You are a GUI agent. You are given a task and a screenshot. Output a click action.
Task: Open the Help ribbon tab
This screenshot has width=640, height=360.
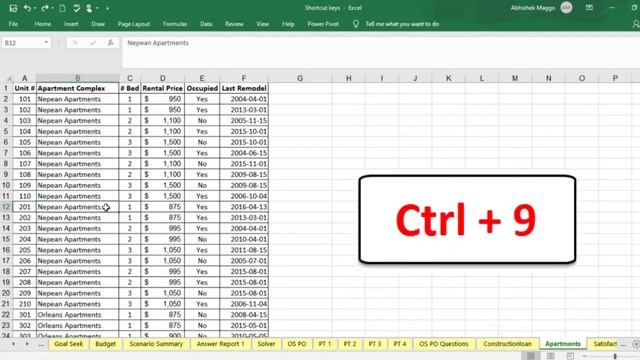click(288, 24)
